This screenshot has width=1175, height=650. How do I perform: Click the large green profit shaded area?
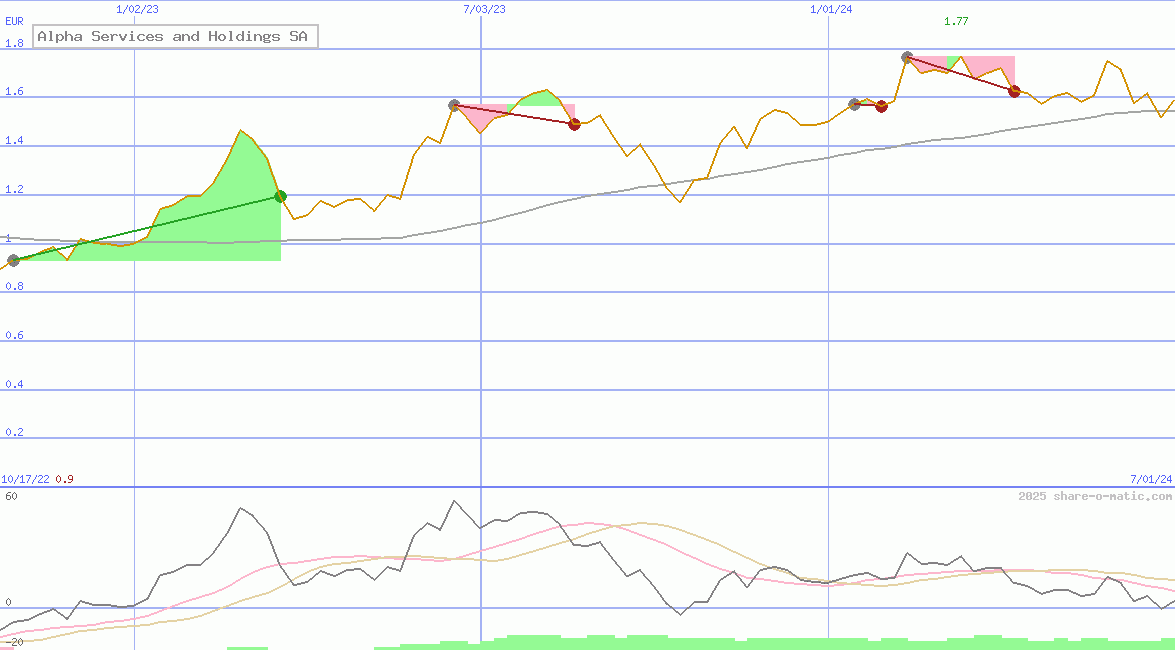[225, 215]
